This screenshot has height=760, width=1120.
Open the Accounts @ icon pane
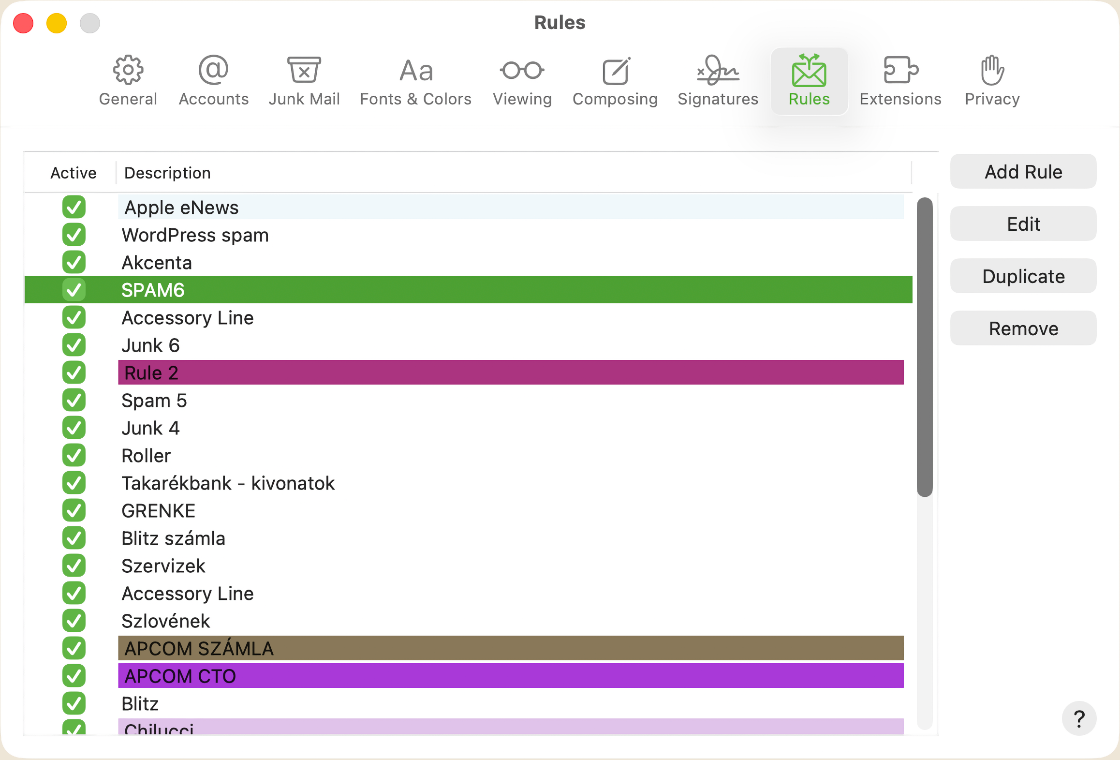tap(213, 81)
